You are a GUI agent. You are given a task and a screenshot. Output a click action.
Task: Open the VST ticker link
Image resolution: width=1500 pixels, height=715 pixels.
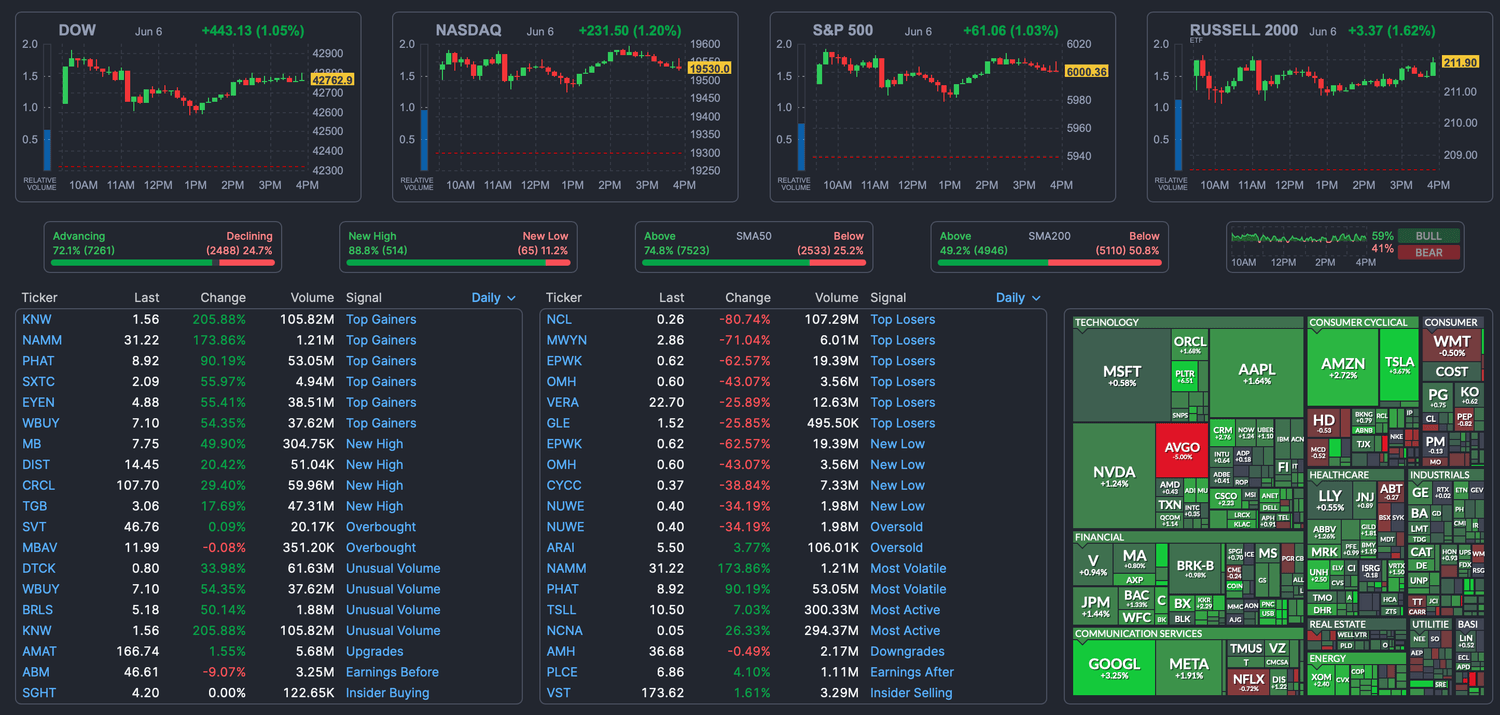tap(558, 693)
